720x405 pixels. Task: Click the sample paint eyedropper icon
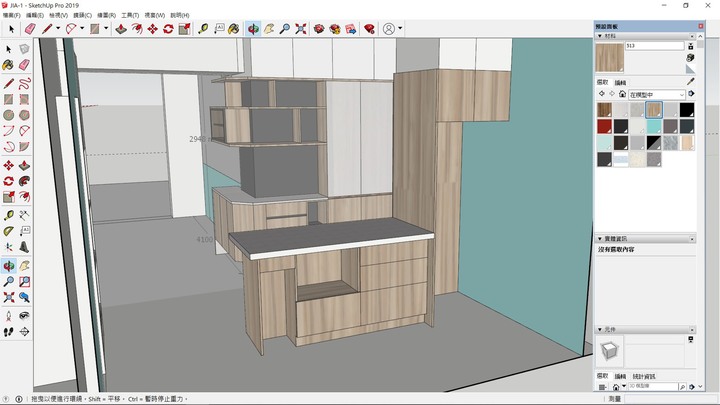click(x=690, y=82)
